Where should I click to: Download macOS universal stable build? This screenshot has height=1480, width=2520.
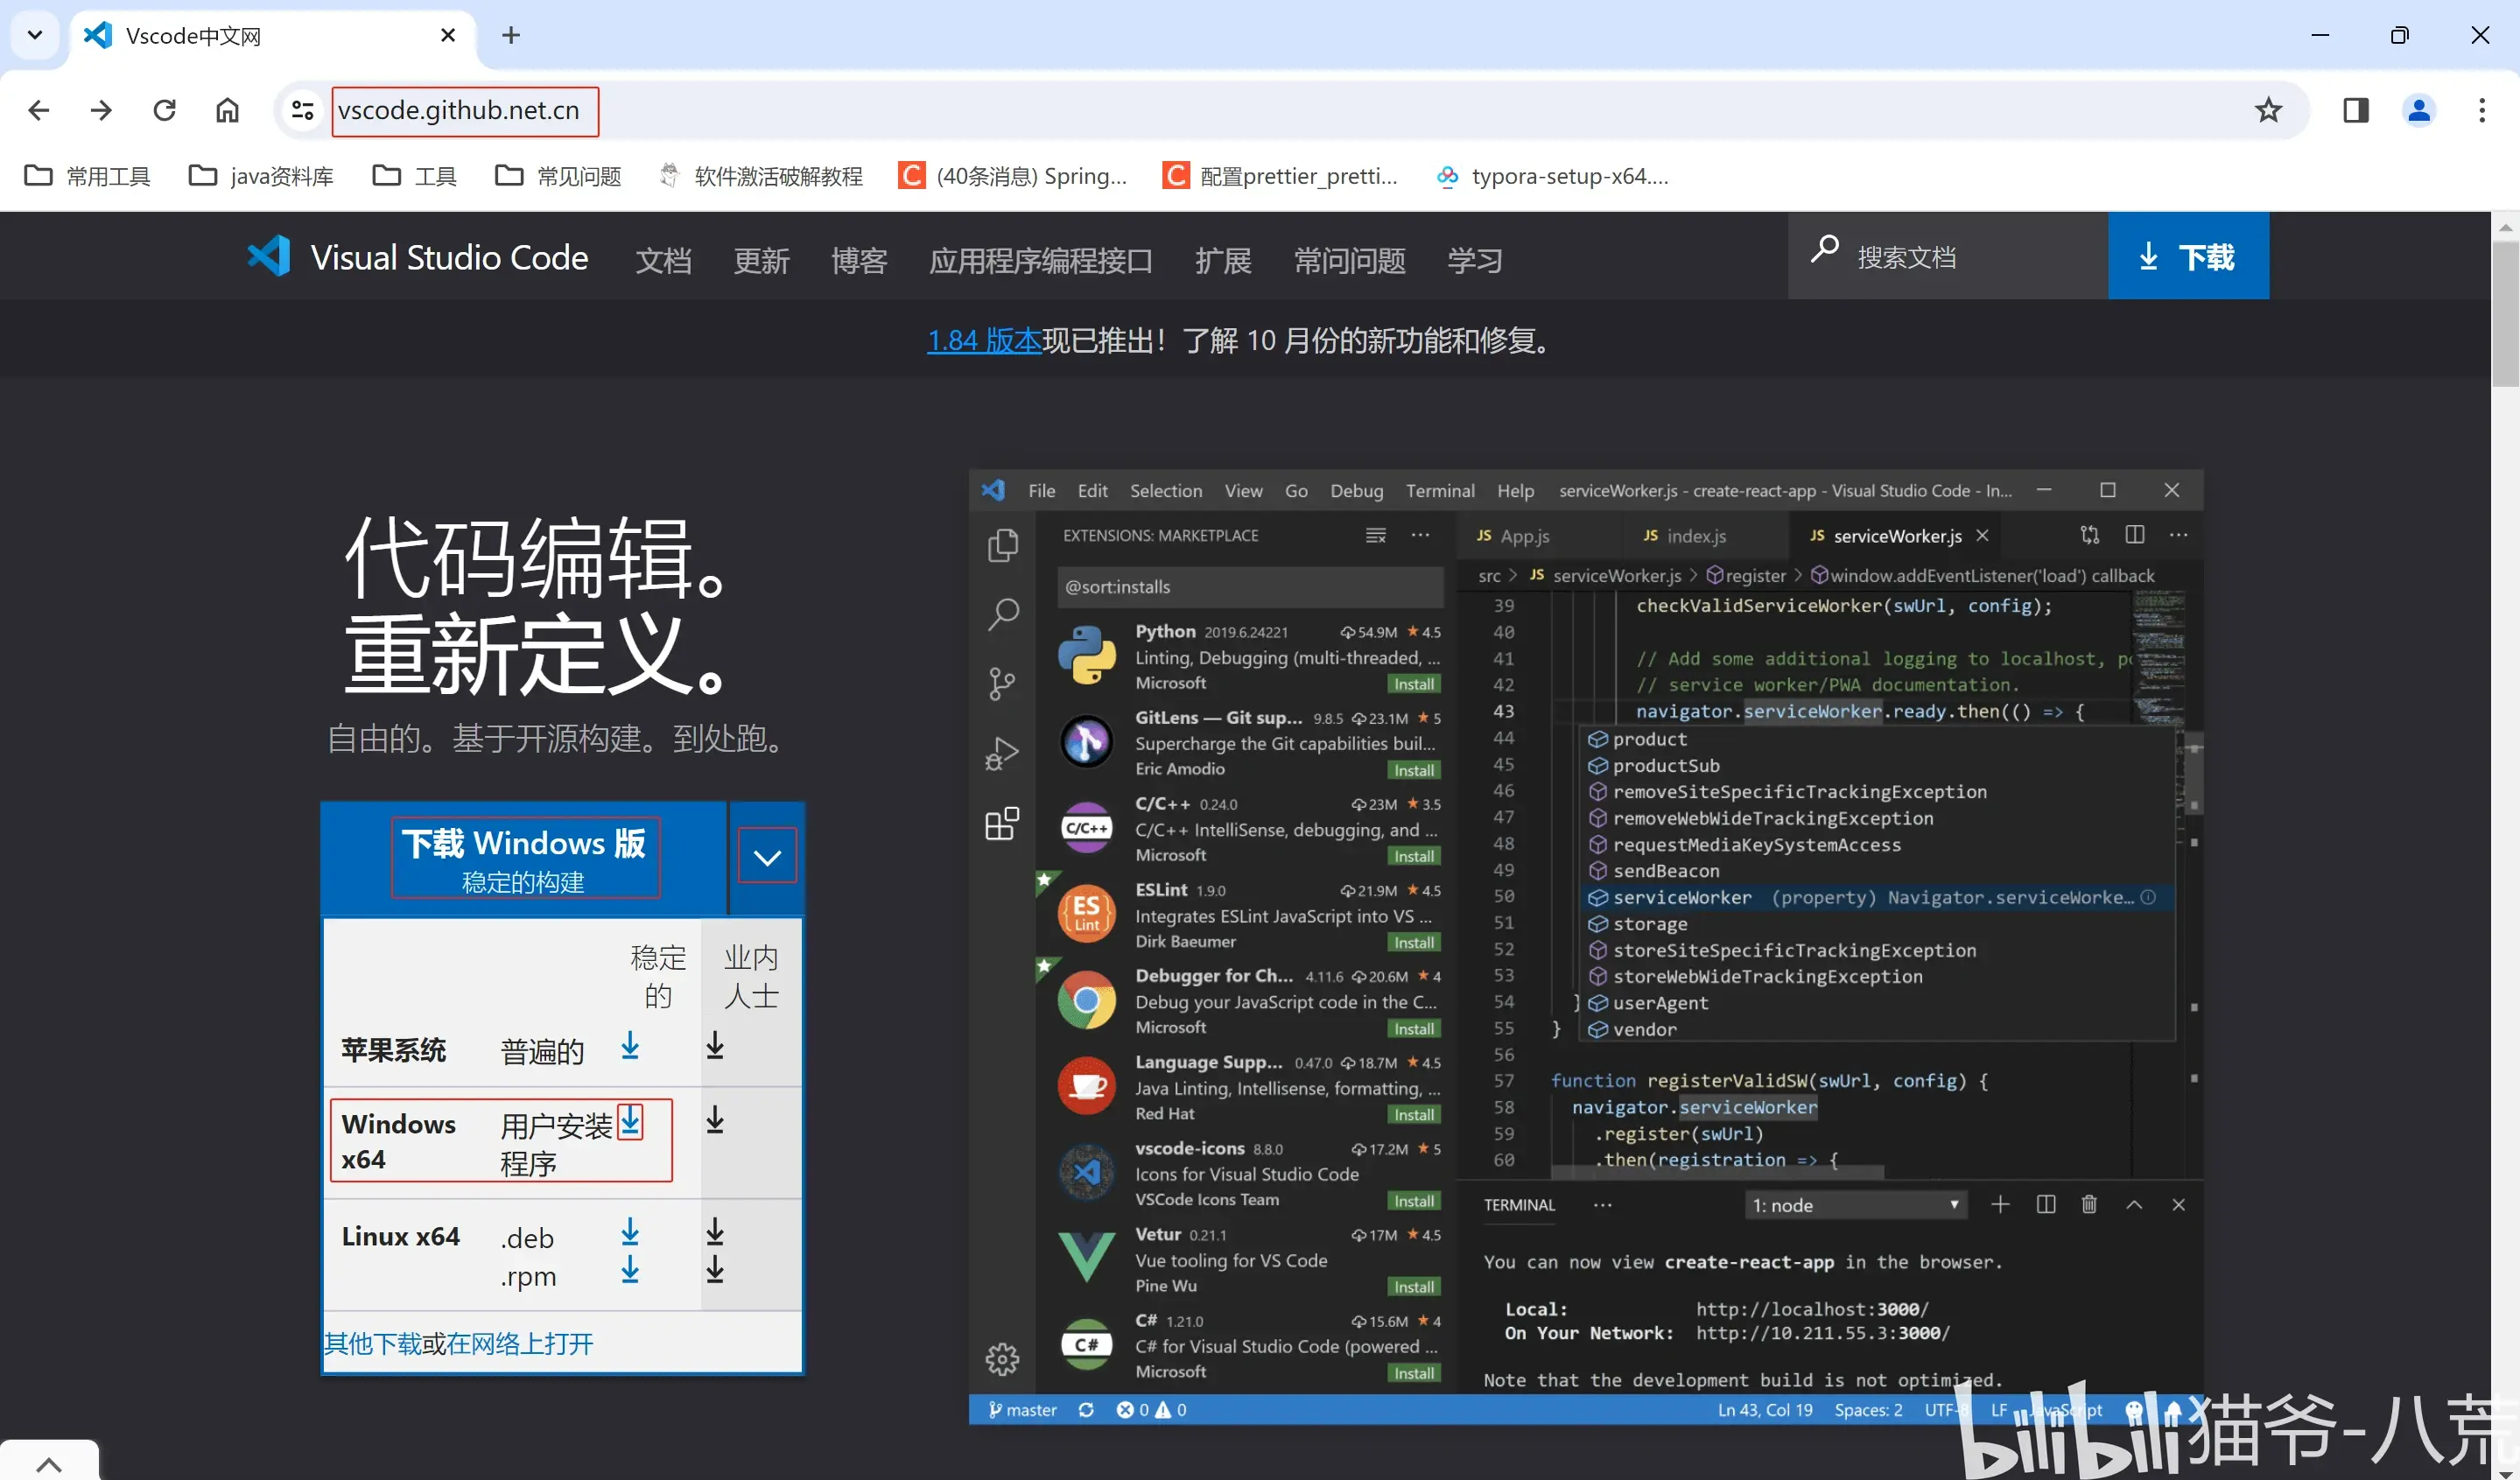[x=630, y=1046]
